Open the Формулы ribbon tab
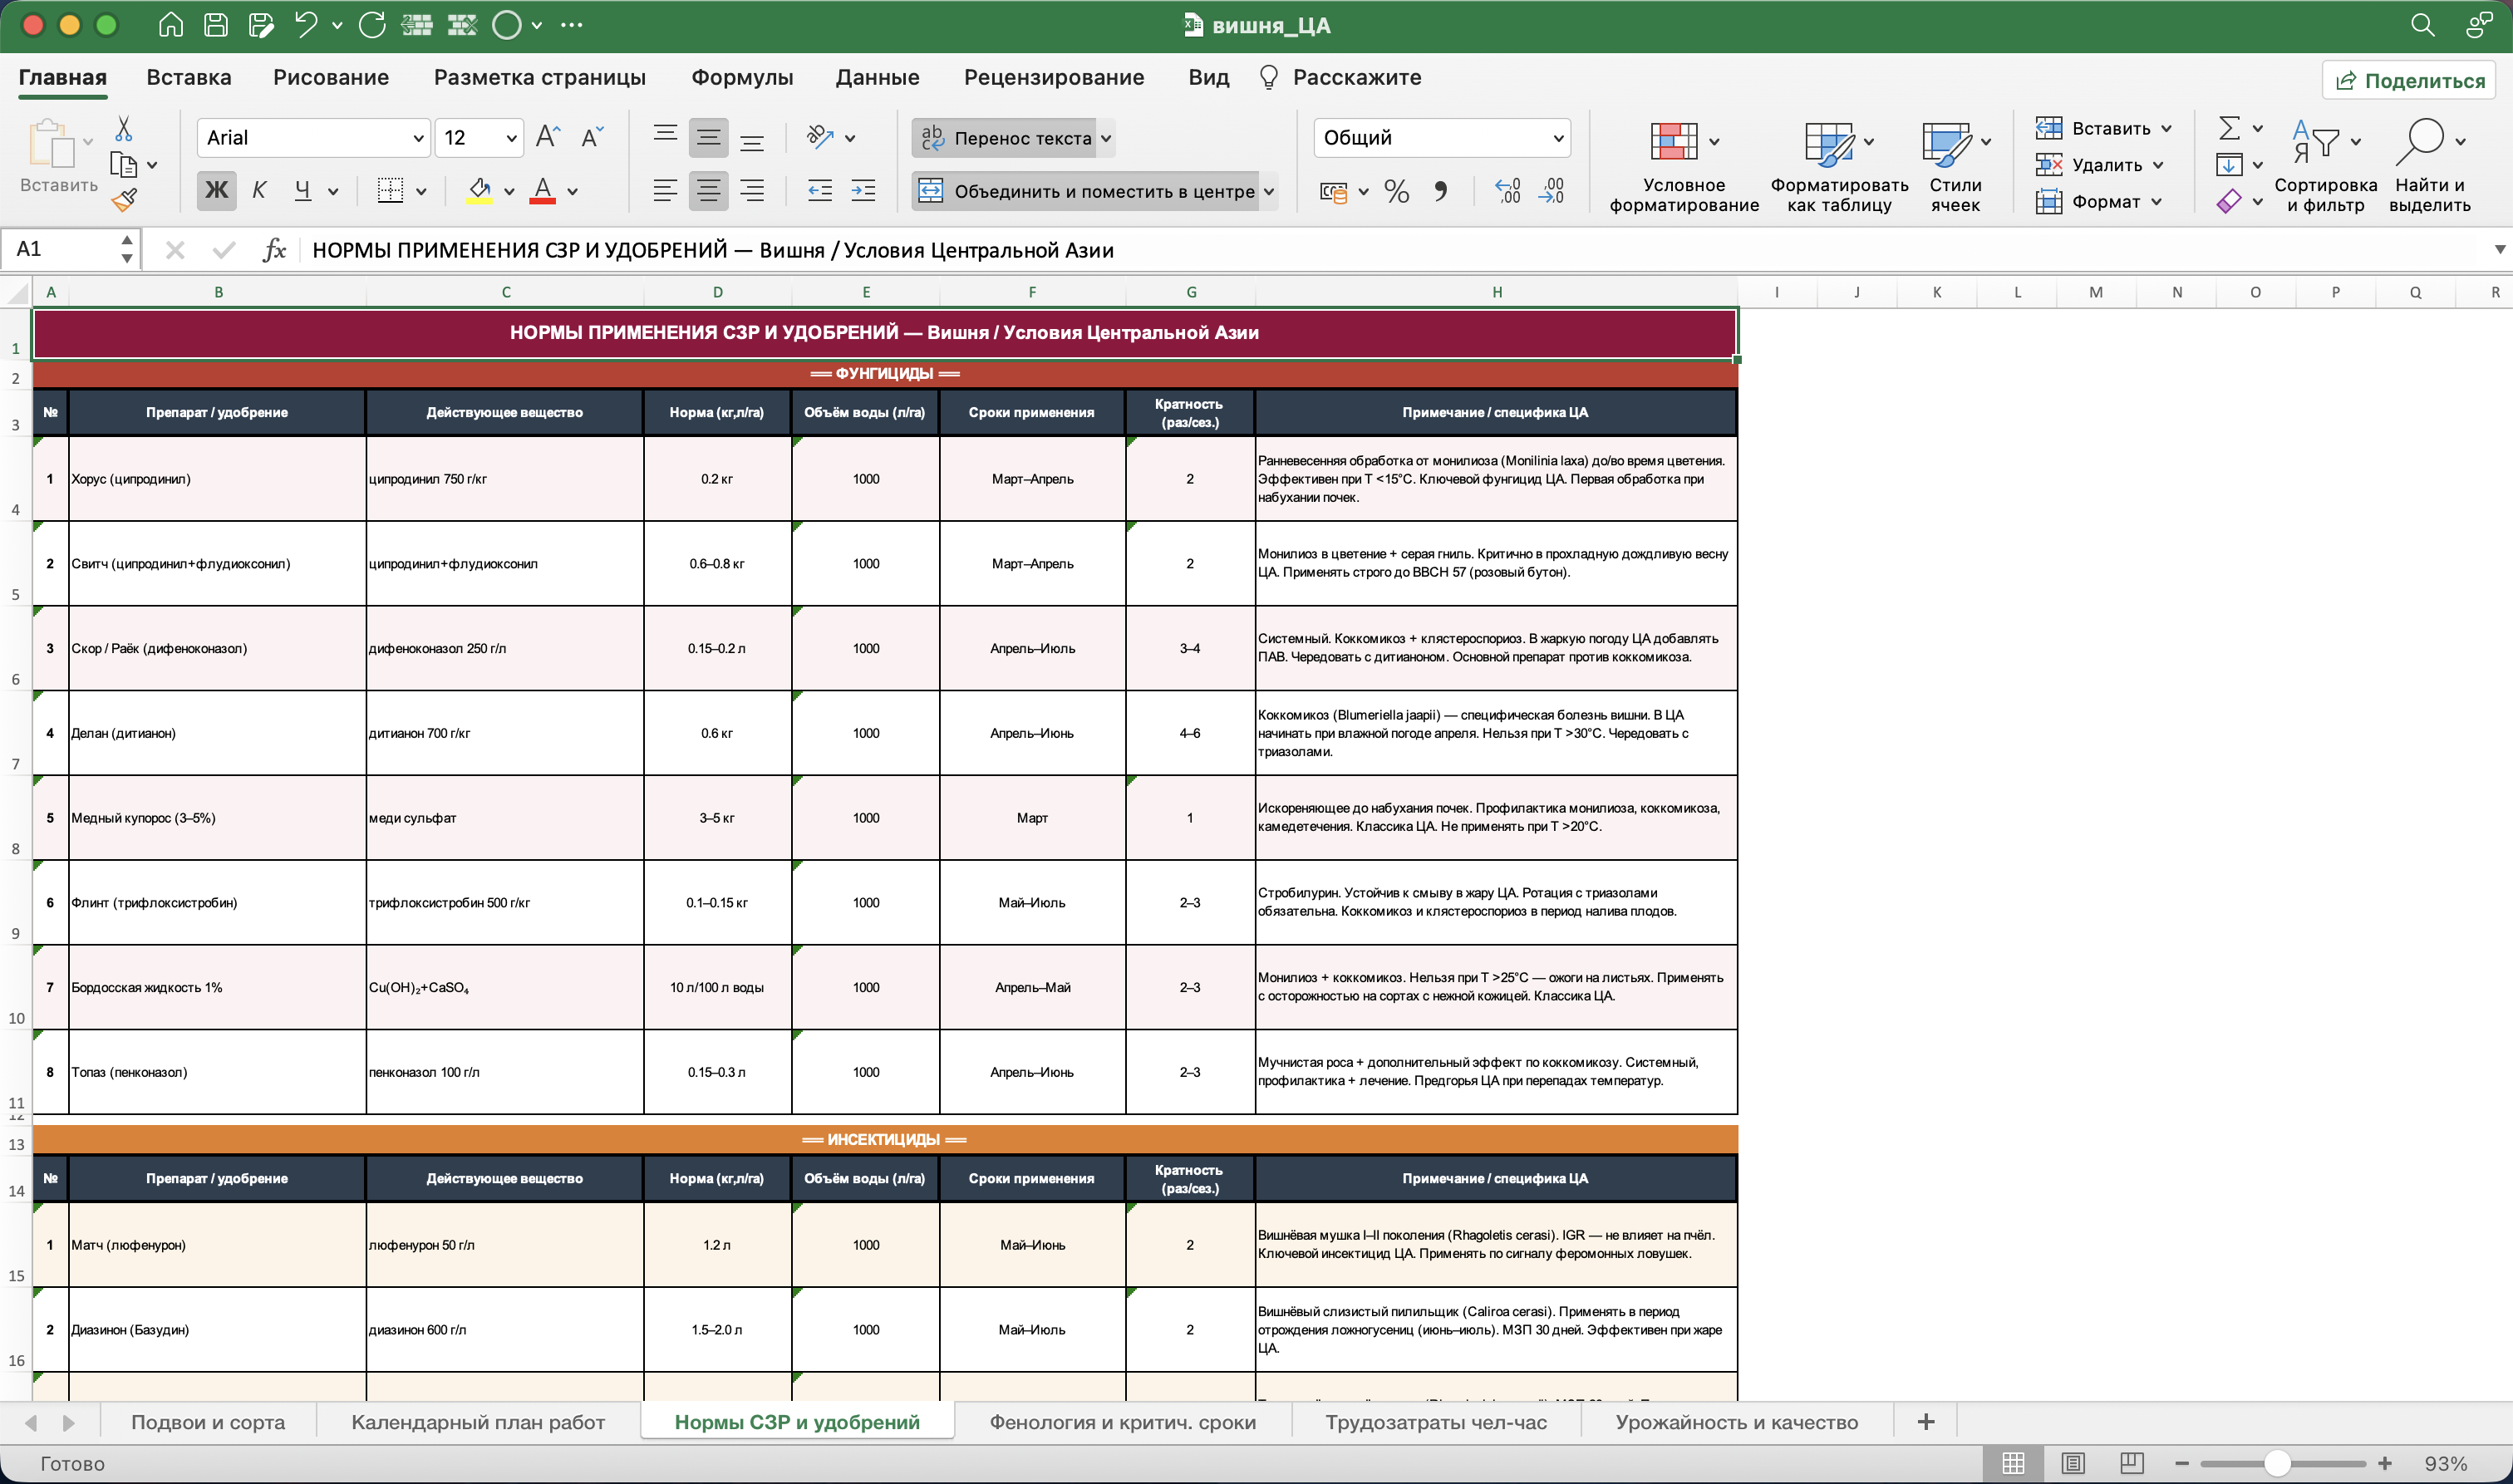Screen dimensions: 2513x1484 tap(742, 77)
